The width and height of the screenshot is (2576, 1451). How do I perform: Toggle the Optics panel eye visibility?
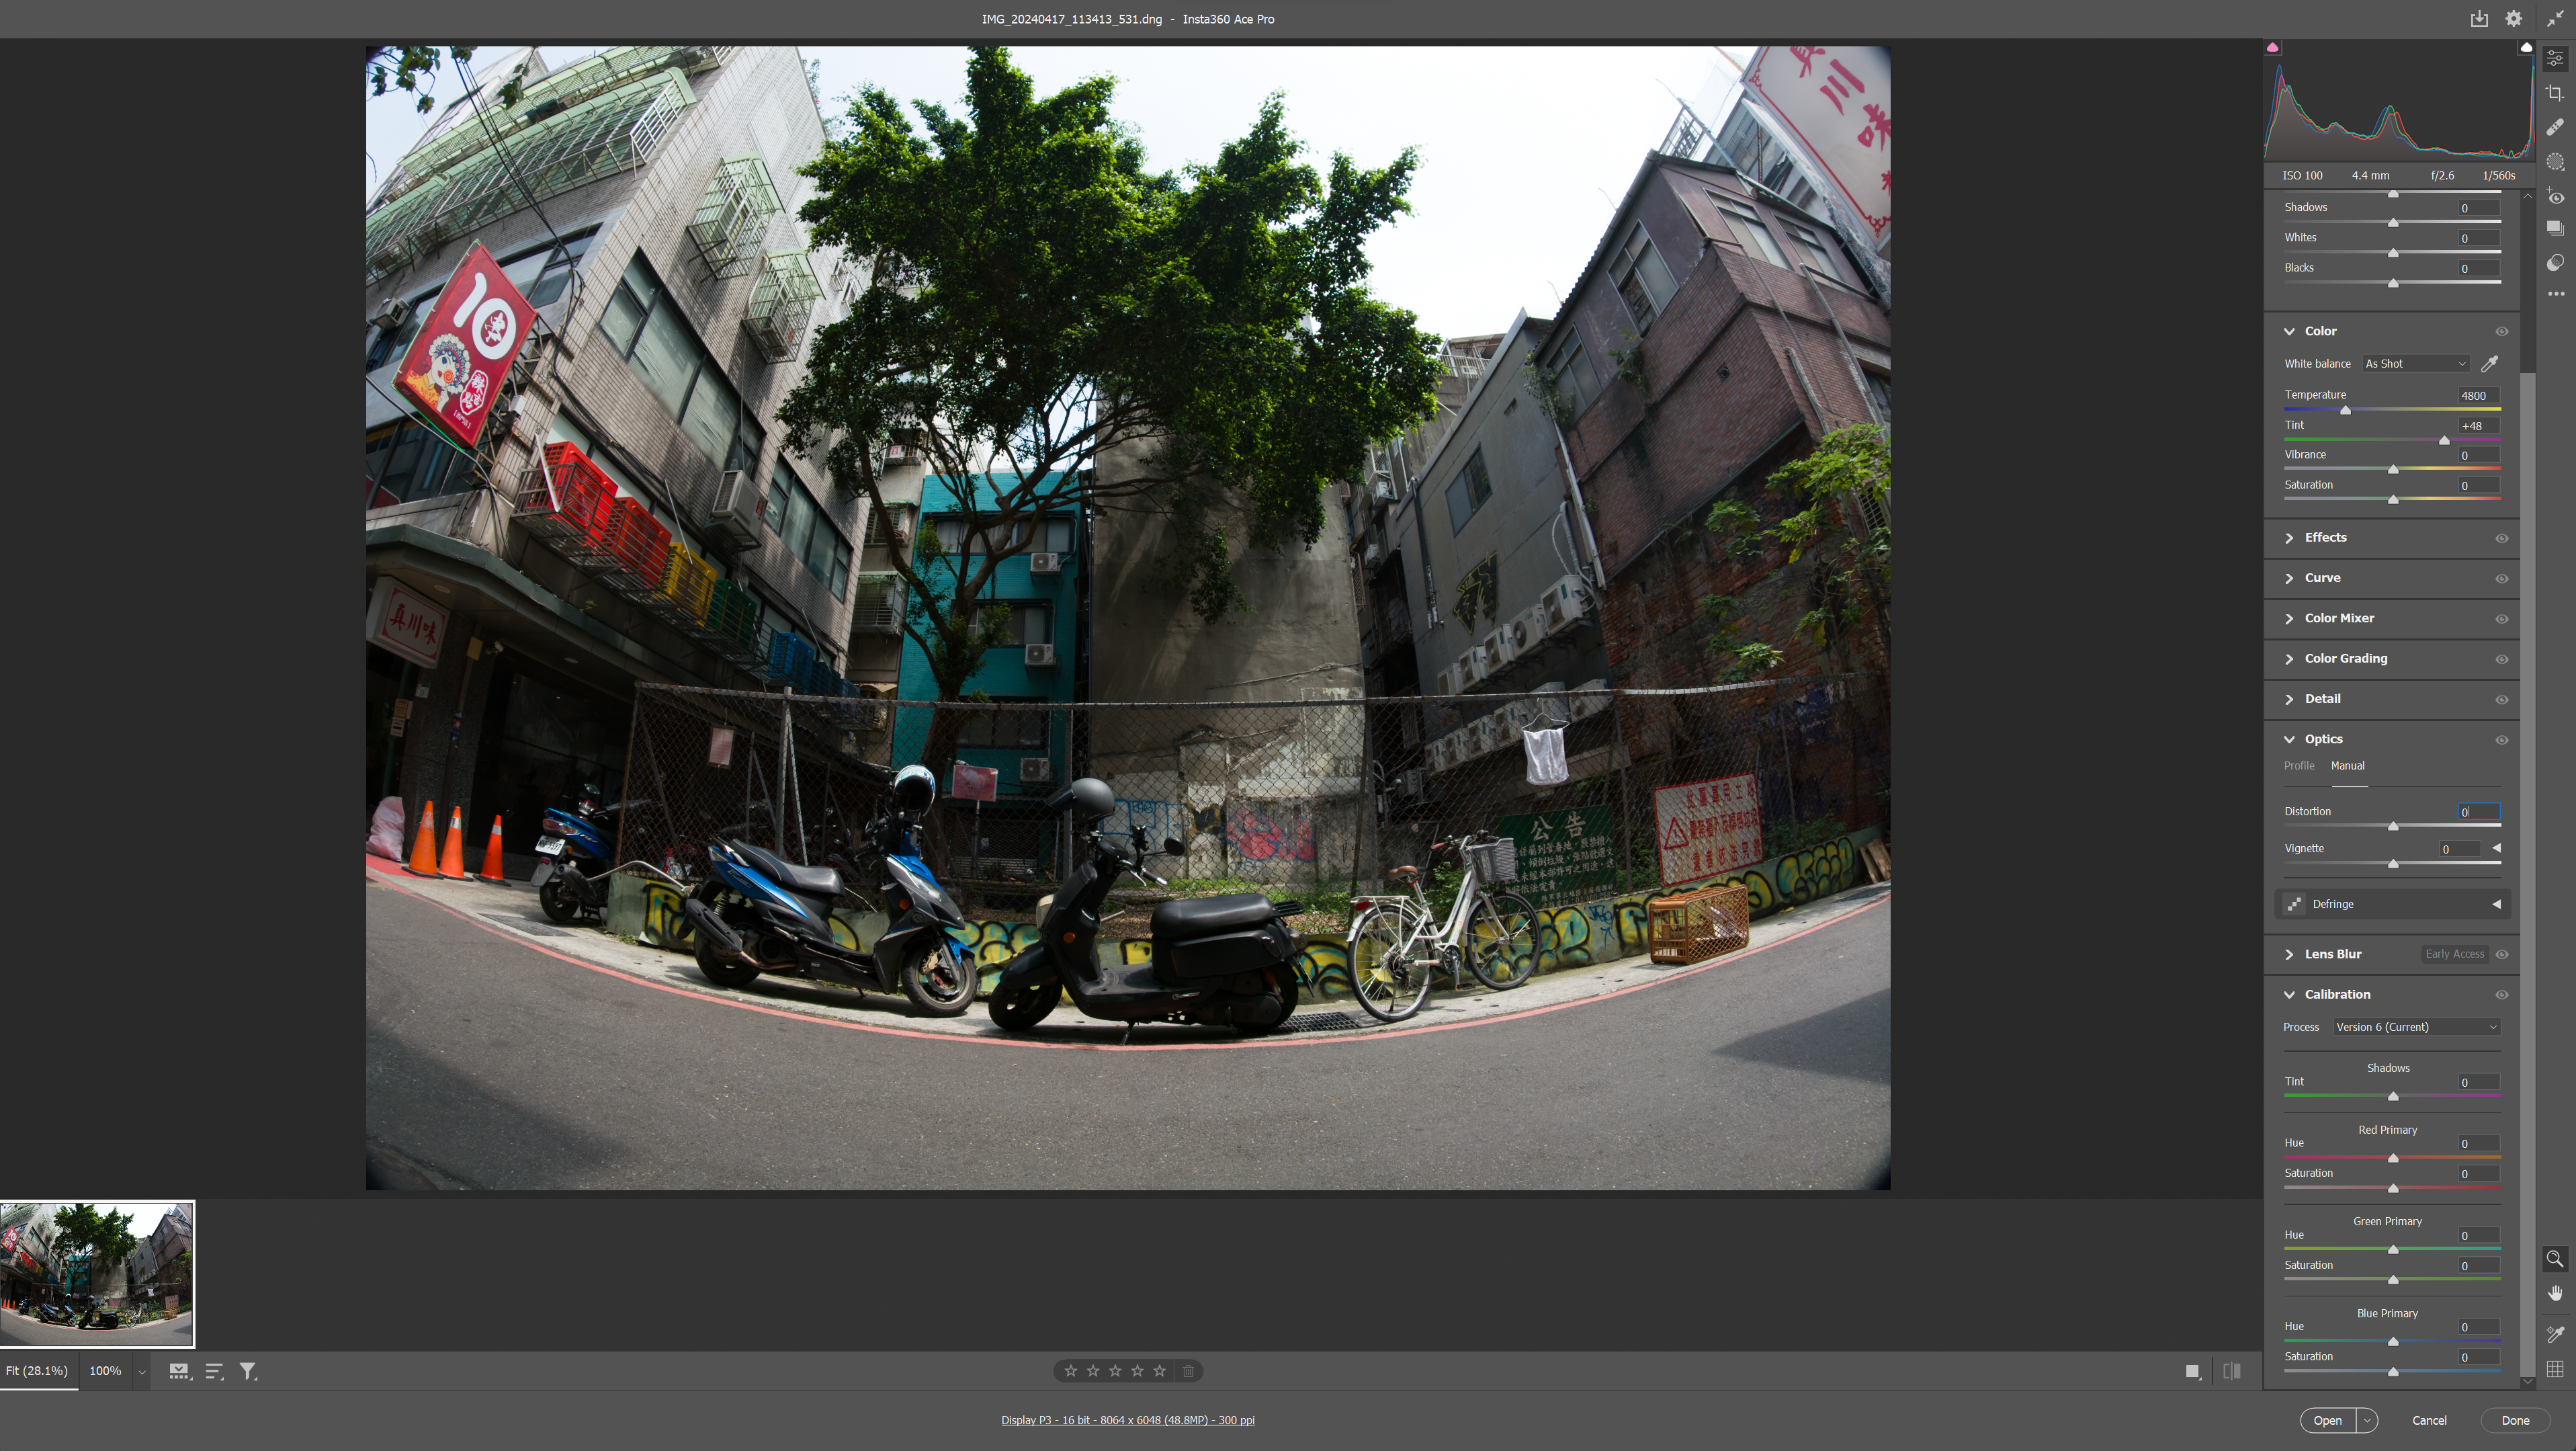tap(2501, 740)
